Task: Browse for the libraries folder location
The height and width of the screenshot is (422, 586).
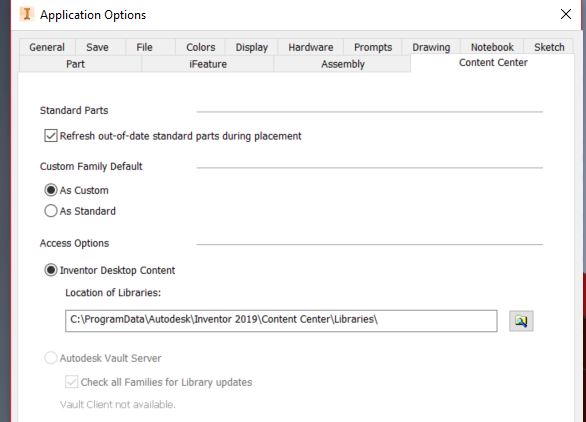Action: (x=521, y=321)
